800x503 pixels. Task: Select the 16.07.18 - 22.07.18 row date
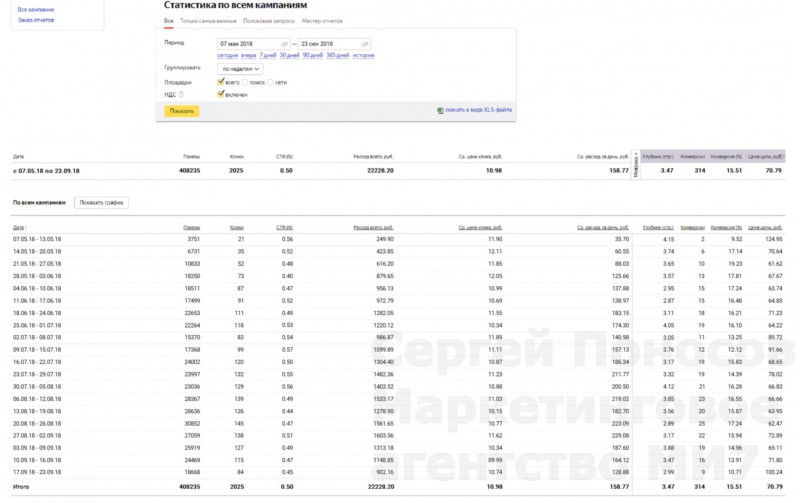point(37,362)
